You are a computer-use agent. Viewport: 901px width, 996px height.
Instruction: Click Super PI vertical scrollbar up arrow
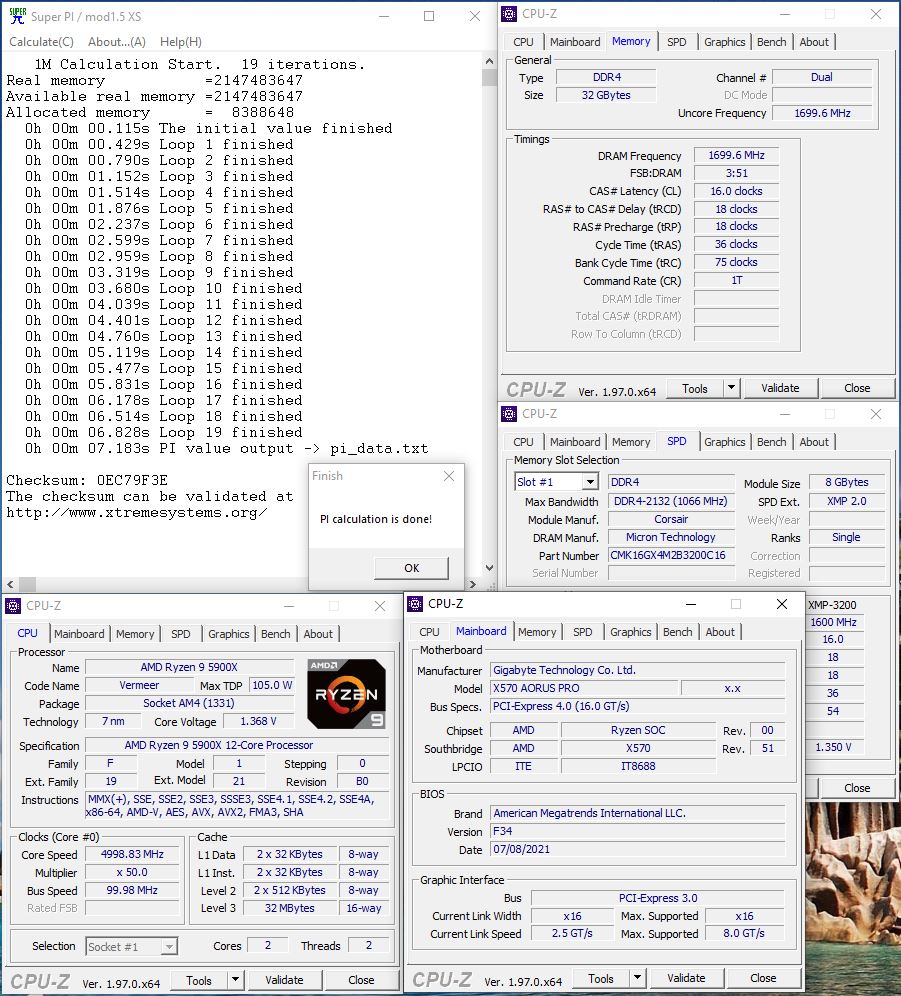click(489, 62)
